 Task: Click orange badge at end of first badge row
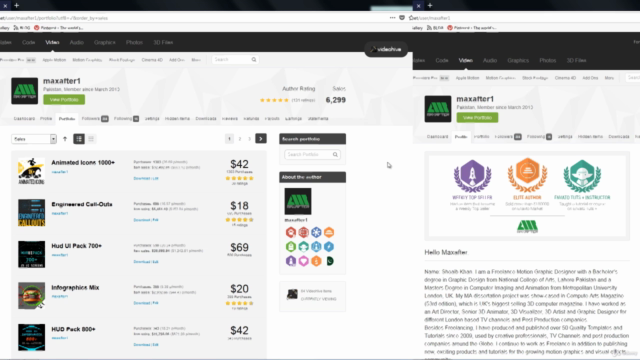pos(329,232)
